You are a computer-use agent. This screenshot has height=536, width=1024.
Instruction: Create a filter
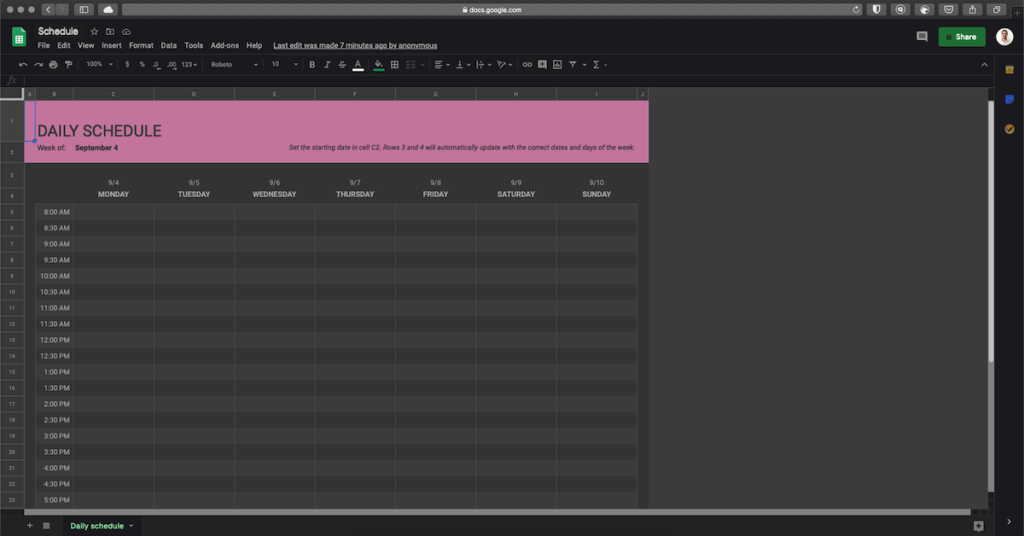click(x=573, y=65)
